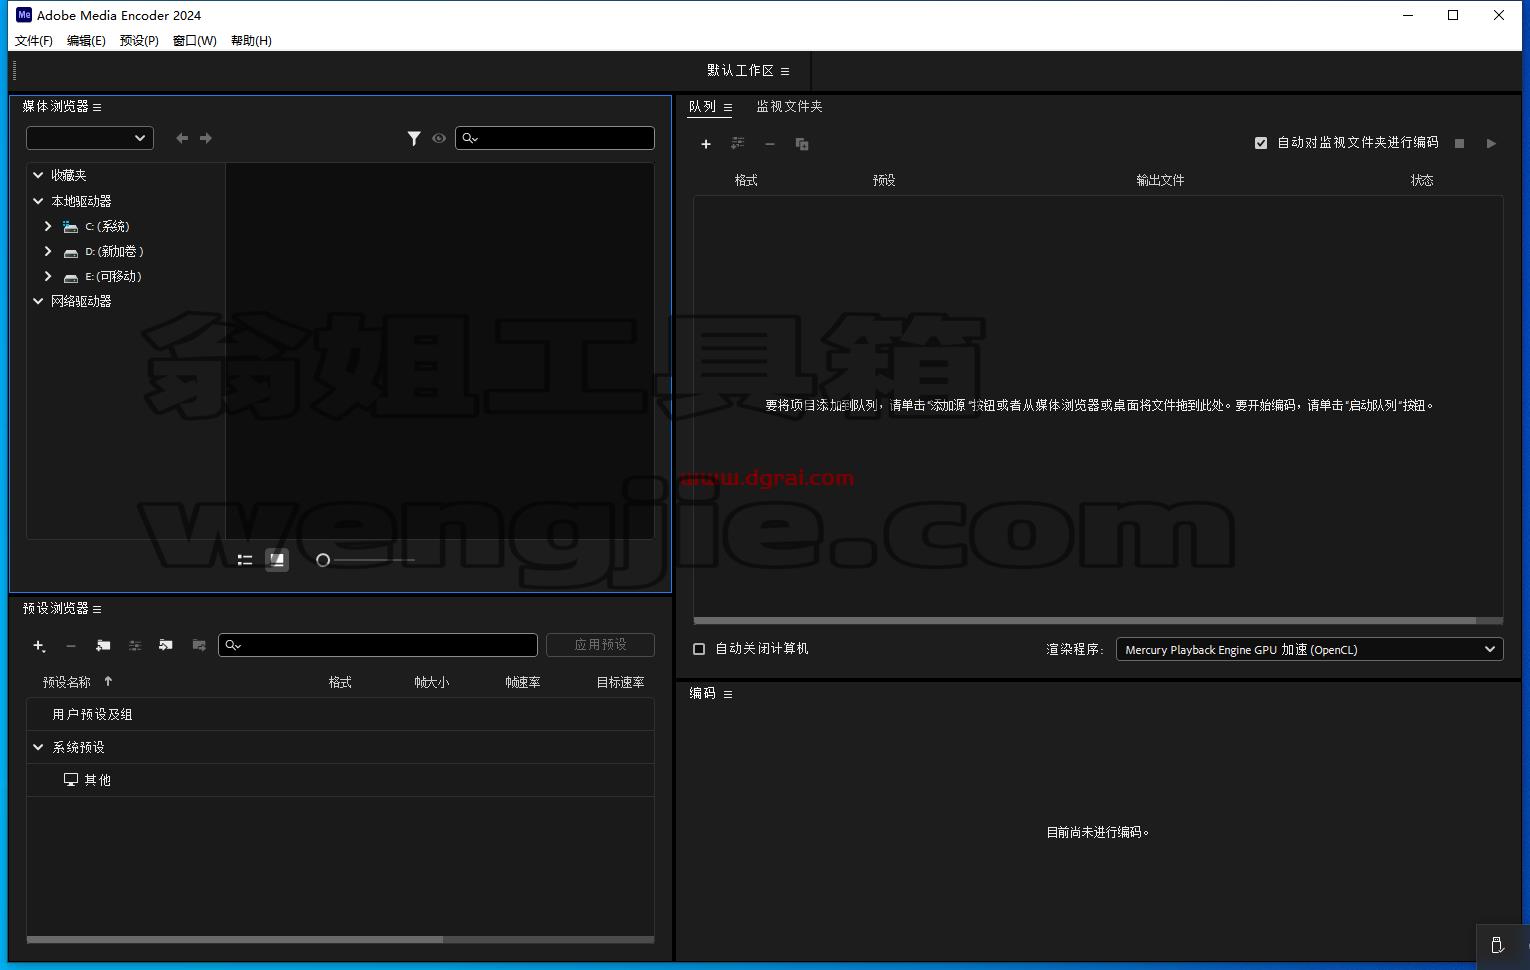This screenshot has width=1530, height=970.
Task: Click the forward arrow in media browser
Action: [x=206, y=138]
